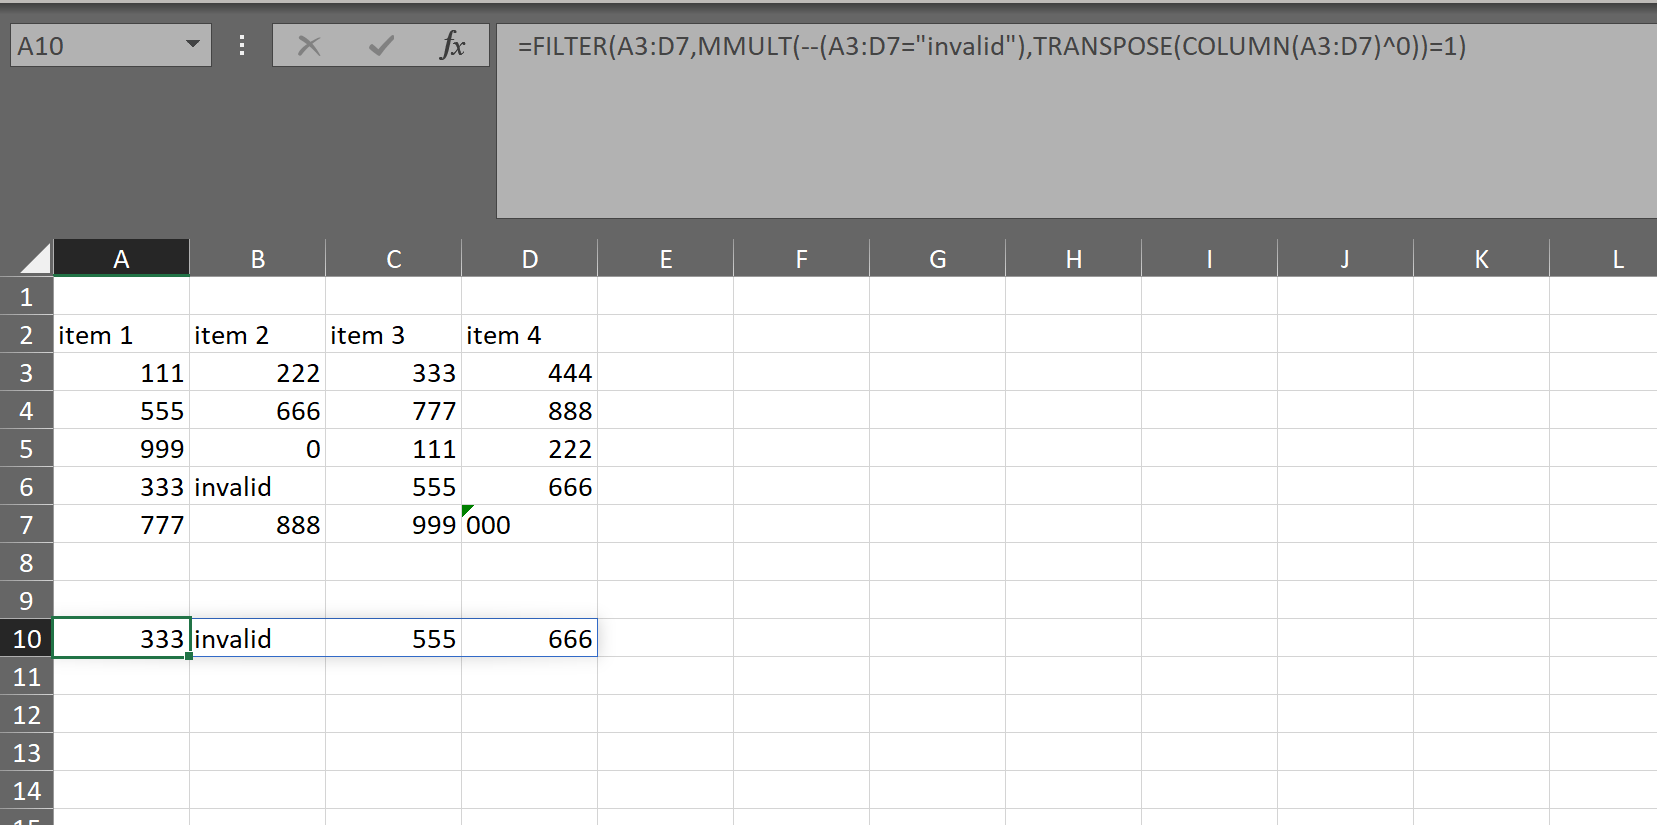Select column J header

coord(1346,258)
